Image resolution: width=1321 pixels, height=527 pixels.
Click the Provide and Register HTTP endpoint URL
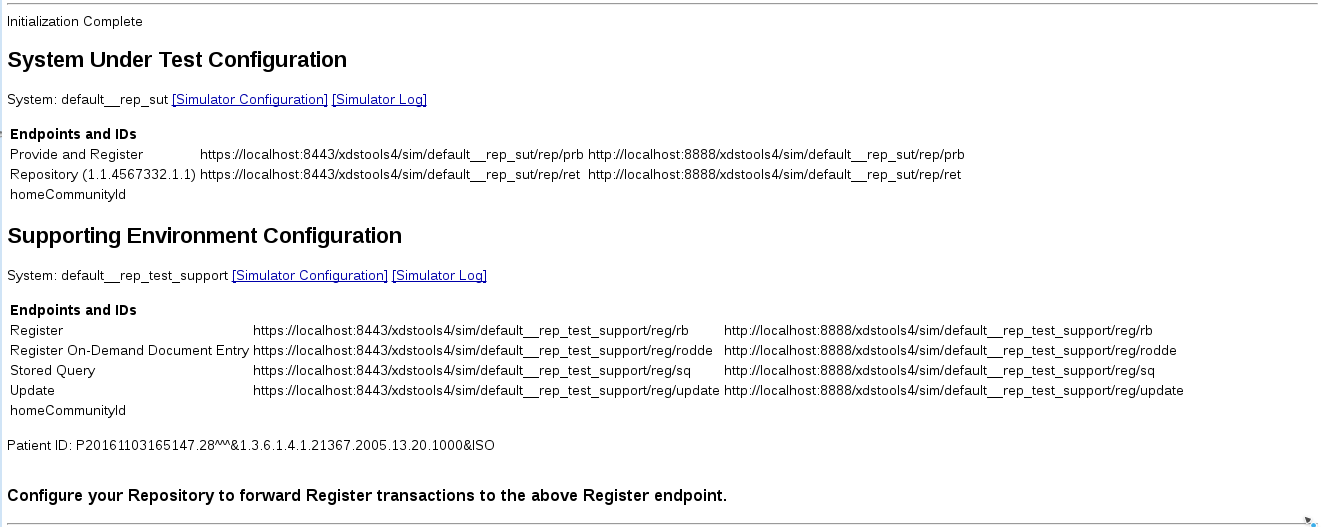[x=776, y=155]
